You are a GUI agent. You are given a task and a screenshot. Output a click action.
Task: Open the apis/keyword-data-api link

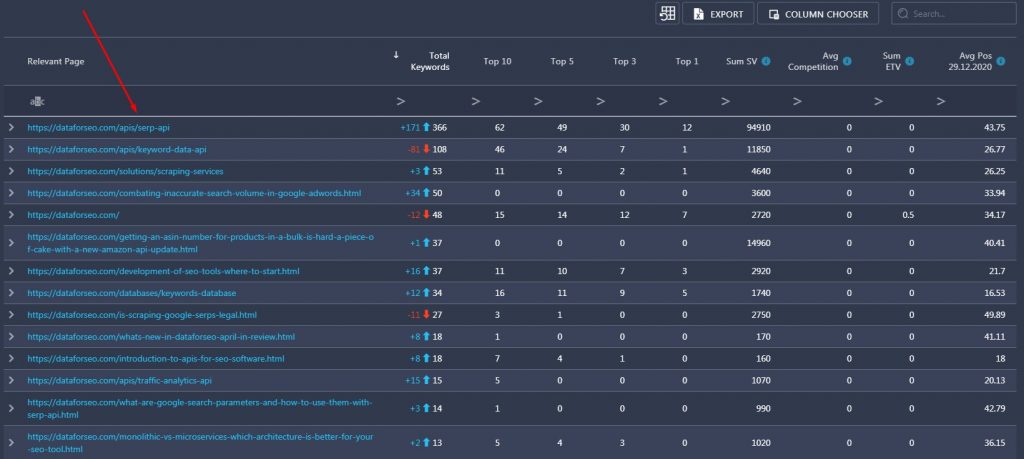[117, 150]
